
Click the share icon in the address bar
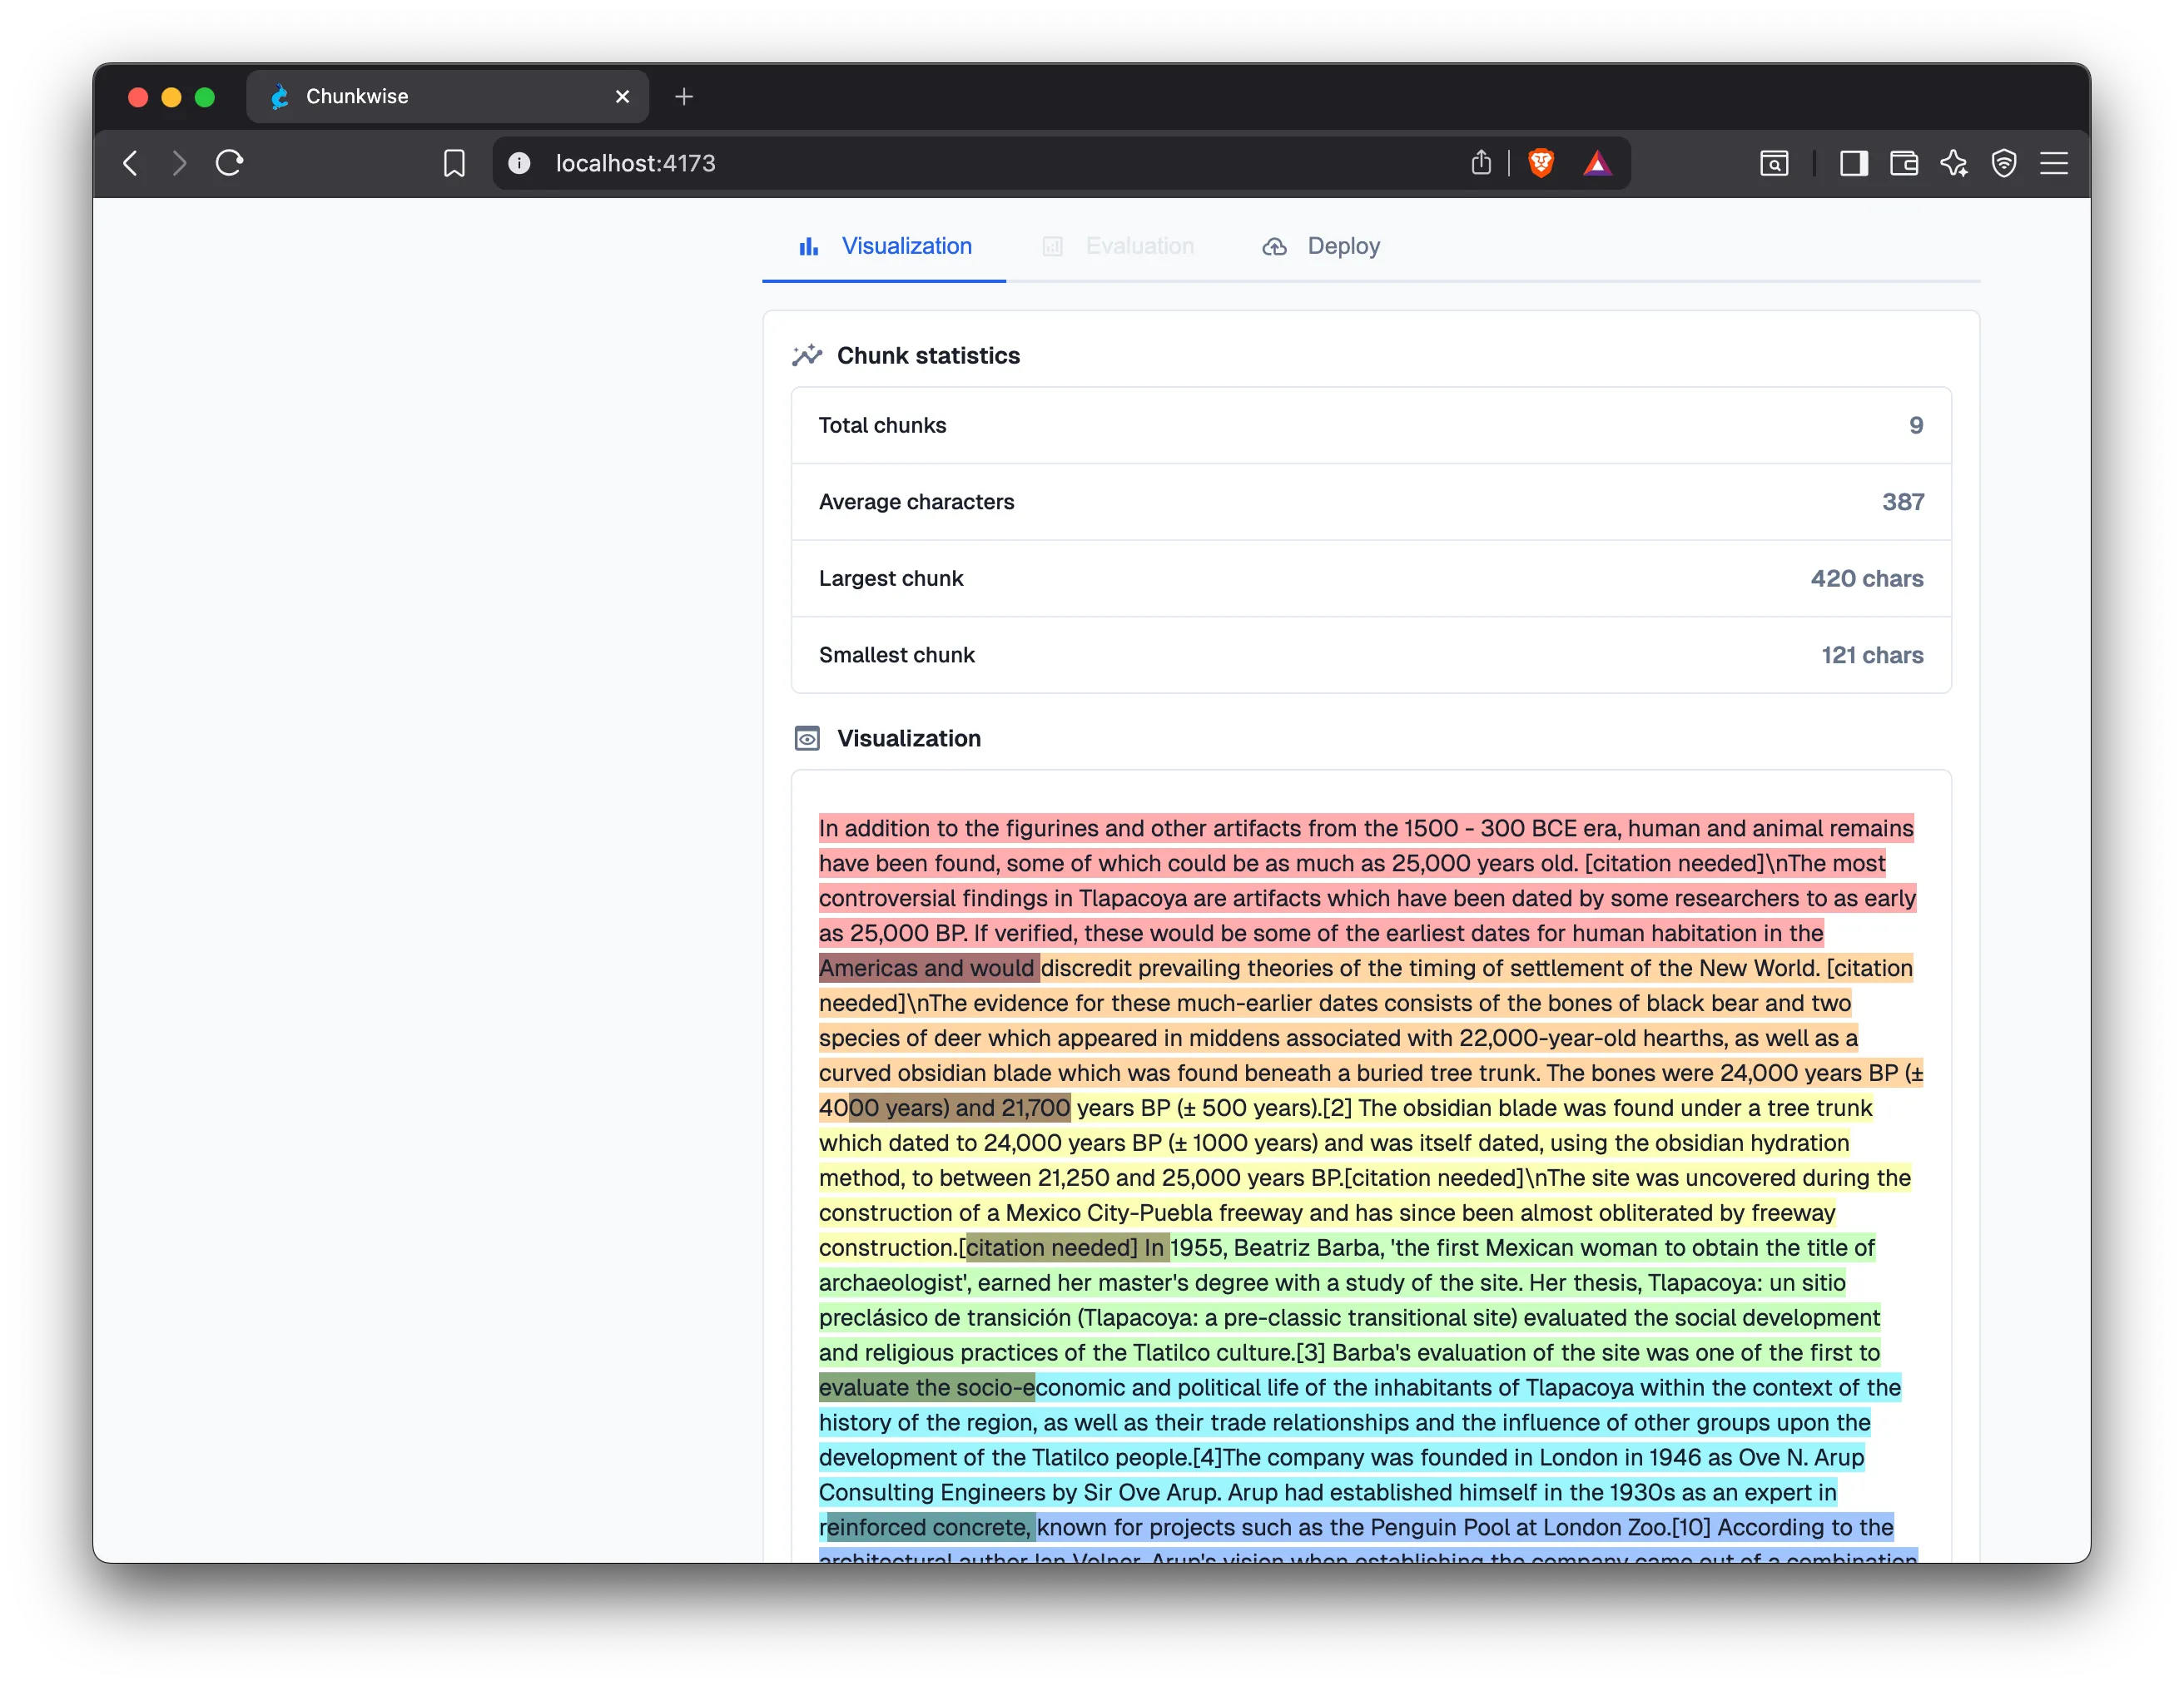pyautogui.click(x=1482, y=162)
